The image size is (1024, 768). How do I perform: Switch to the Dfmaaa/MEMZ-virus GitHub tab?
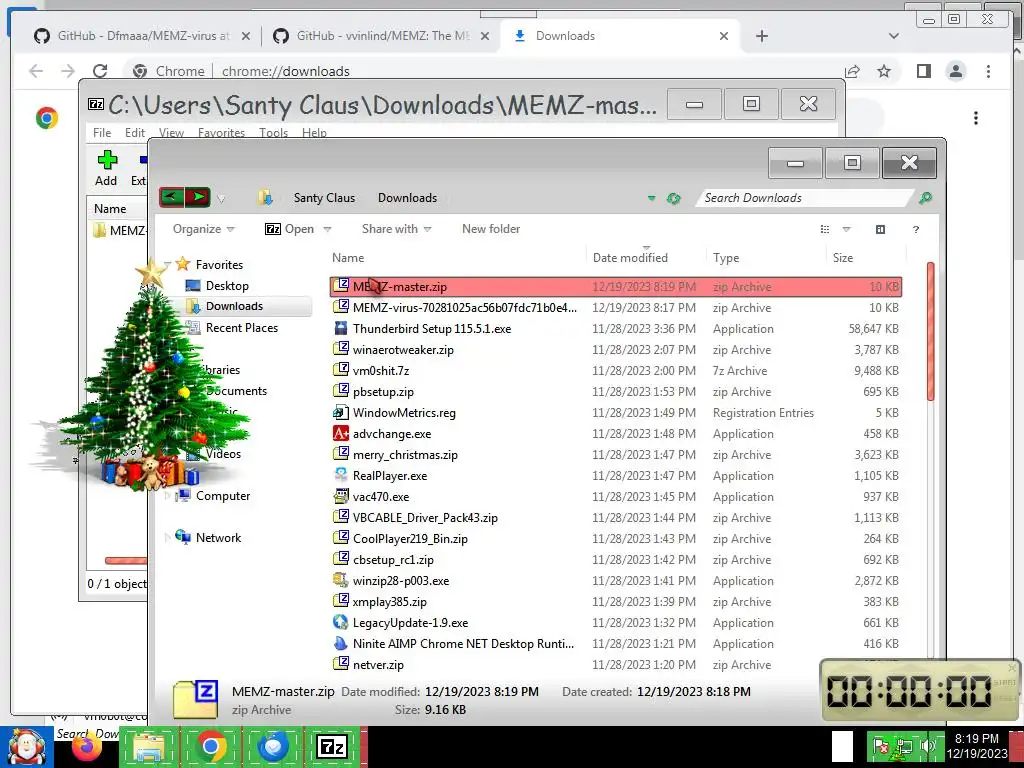pos(142,36)
